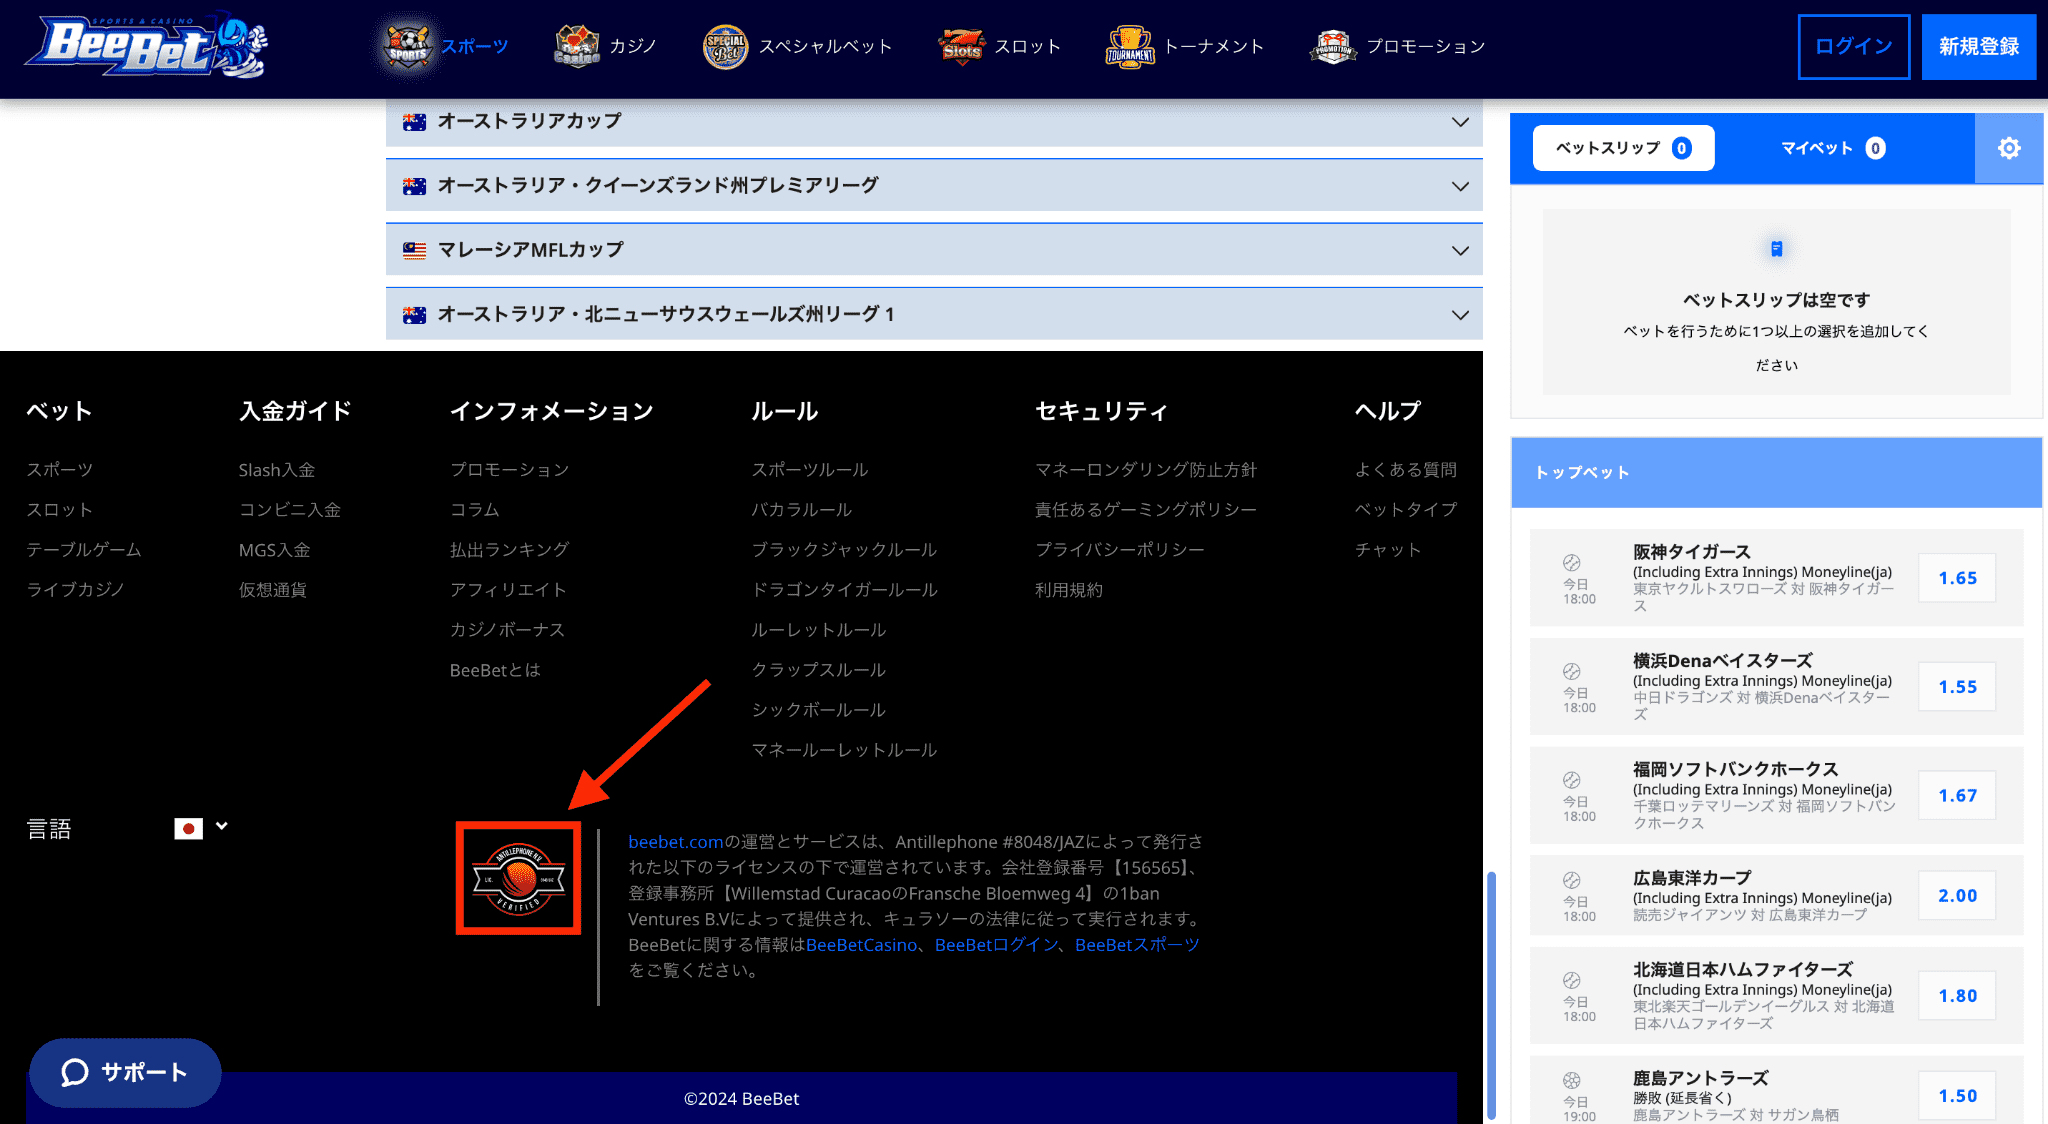The height and width of the screenshot is (1124, 2048).
Task: Click the Special Bet badge icon
Action: [x=725, y=46]
